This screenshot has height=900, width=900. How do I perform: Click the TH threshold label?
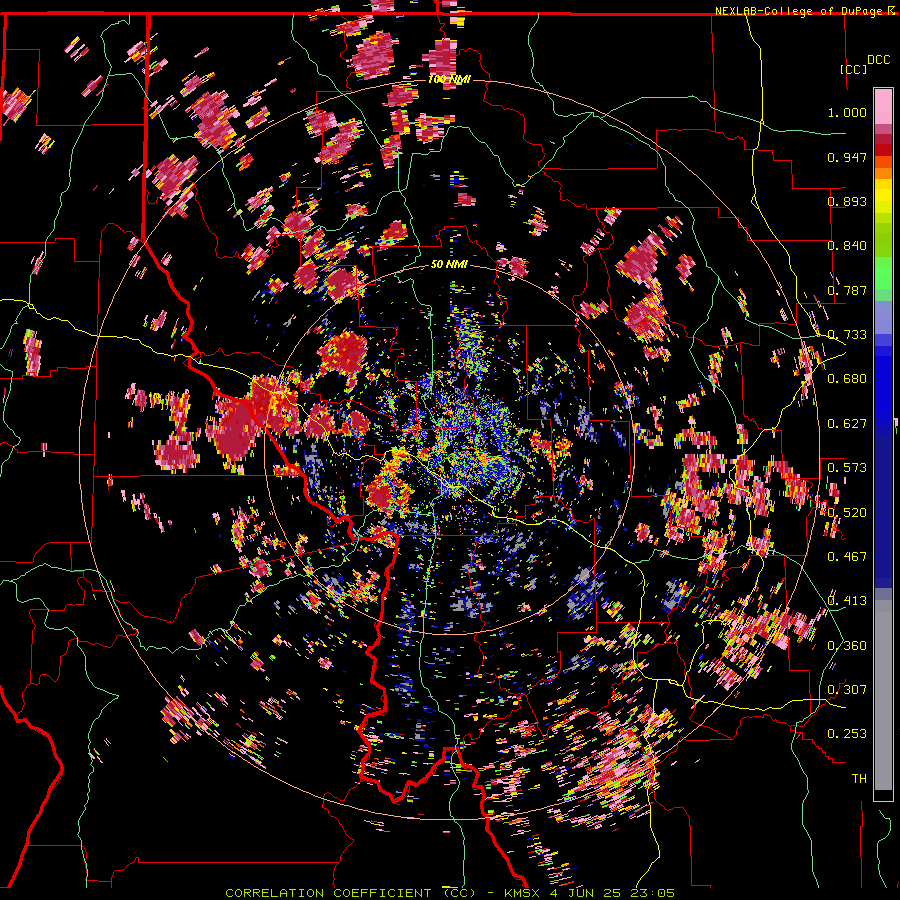coord(859,779)
